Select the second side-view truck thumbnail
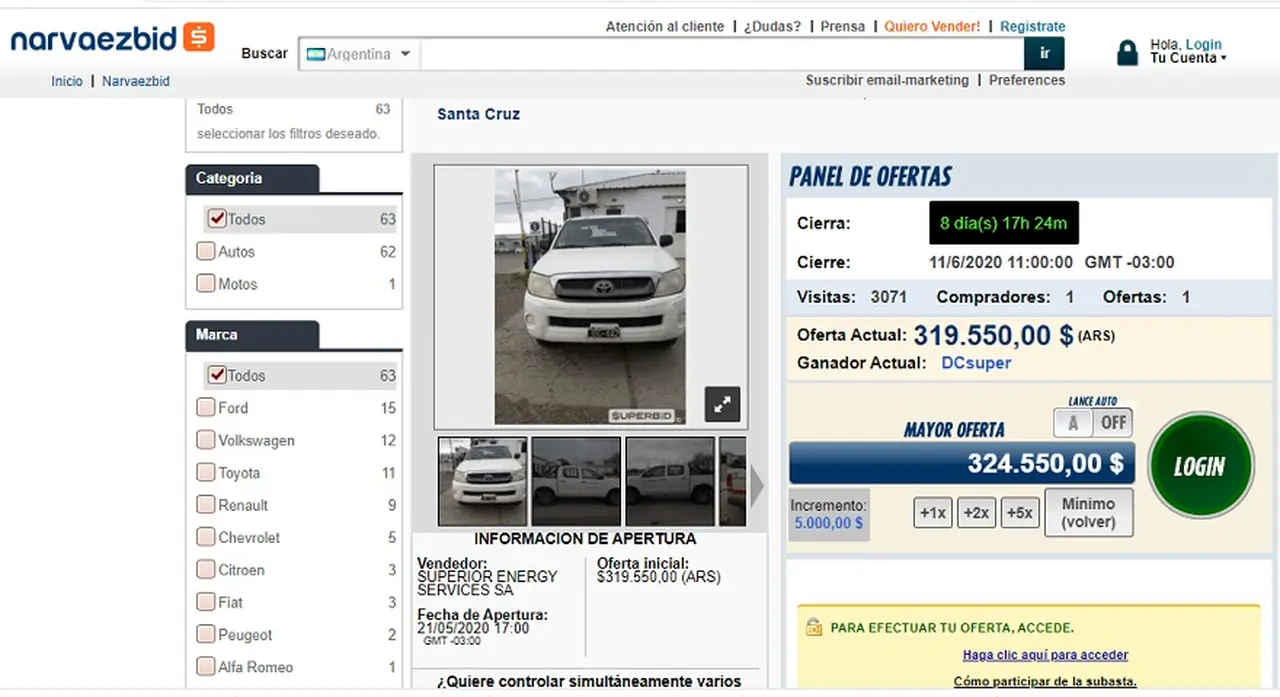The image size is (1280, 697). [576, 481]
